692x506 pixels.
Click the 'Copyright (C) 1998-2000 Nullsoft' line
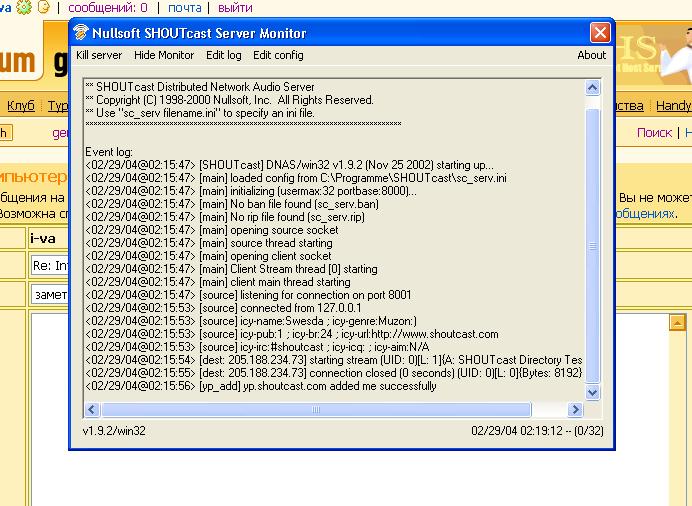pyautogui.click(x=229, y=100)
